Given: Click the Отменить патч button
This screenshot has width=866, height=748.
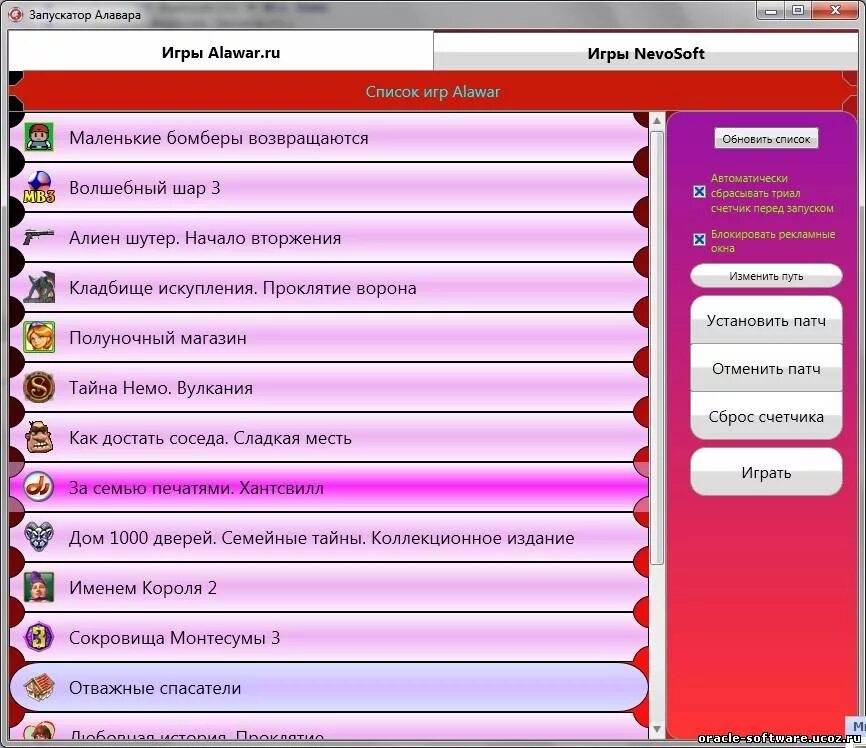Looking at the screenshot, I should click(x=766, y=368).
